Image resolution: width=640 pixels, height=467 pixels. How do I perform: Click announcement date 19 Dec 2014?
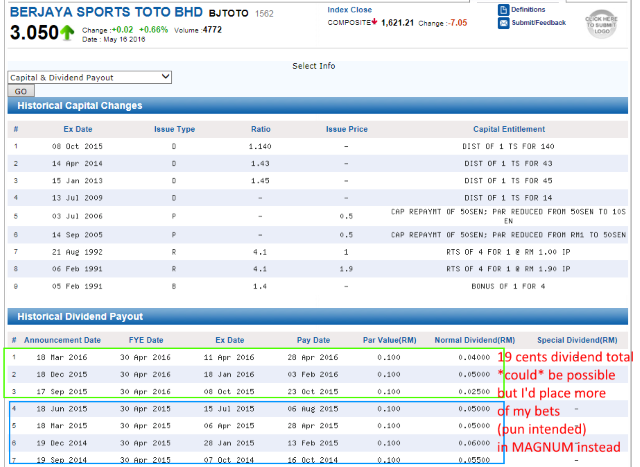click(62, 443)
